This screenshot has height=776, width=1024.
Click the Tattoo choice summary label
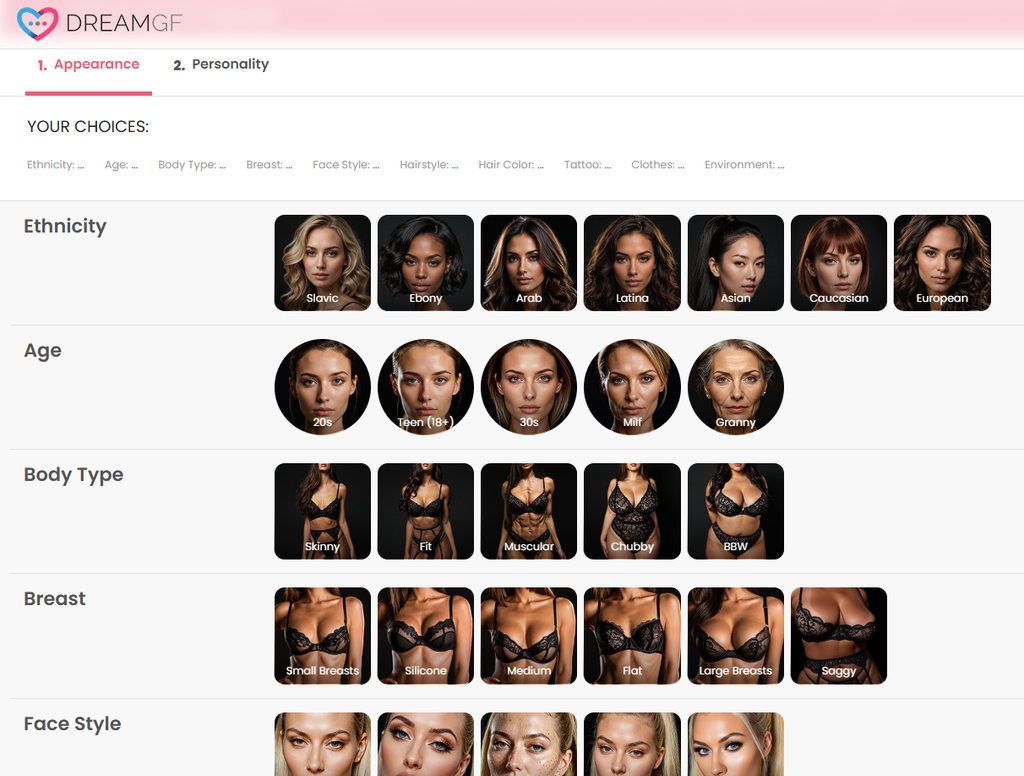[x=588, y=165]
